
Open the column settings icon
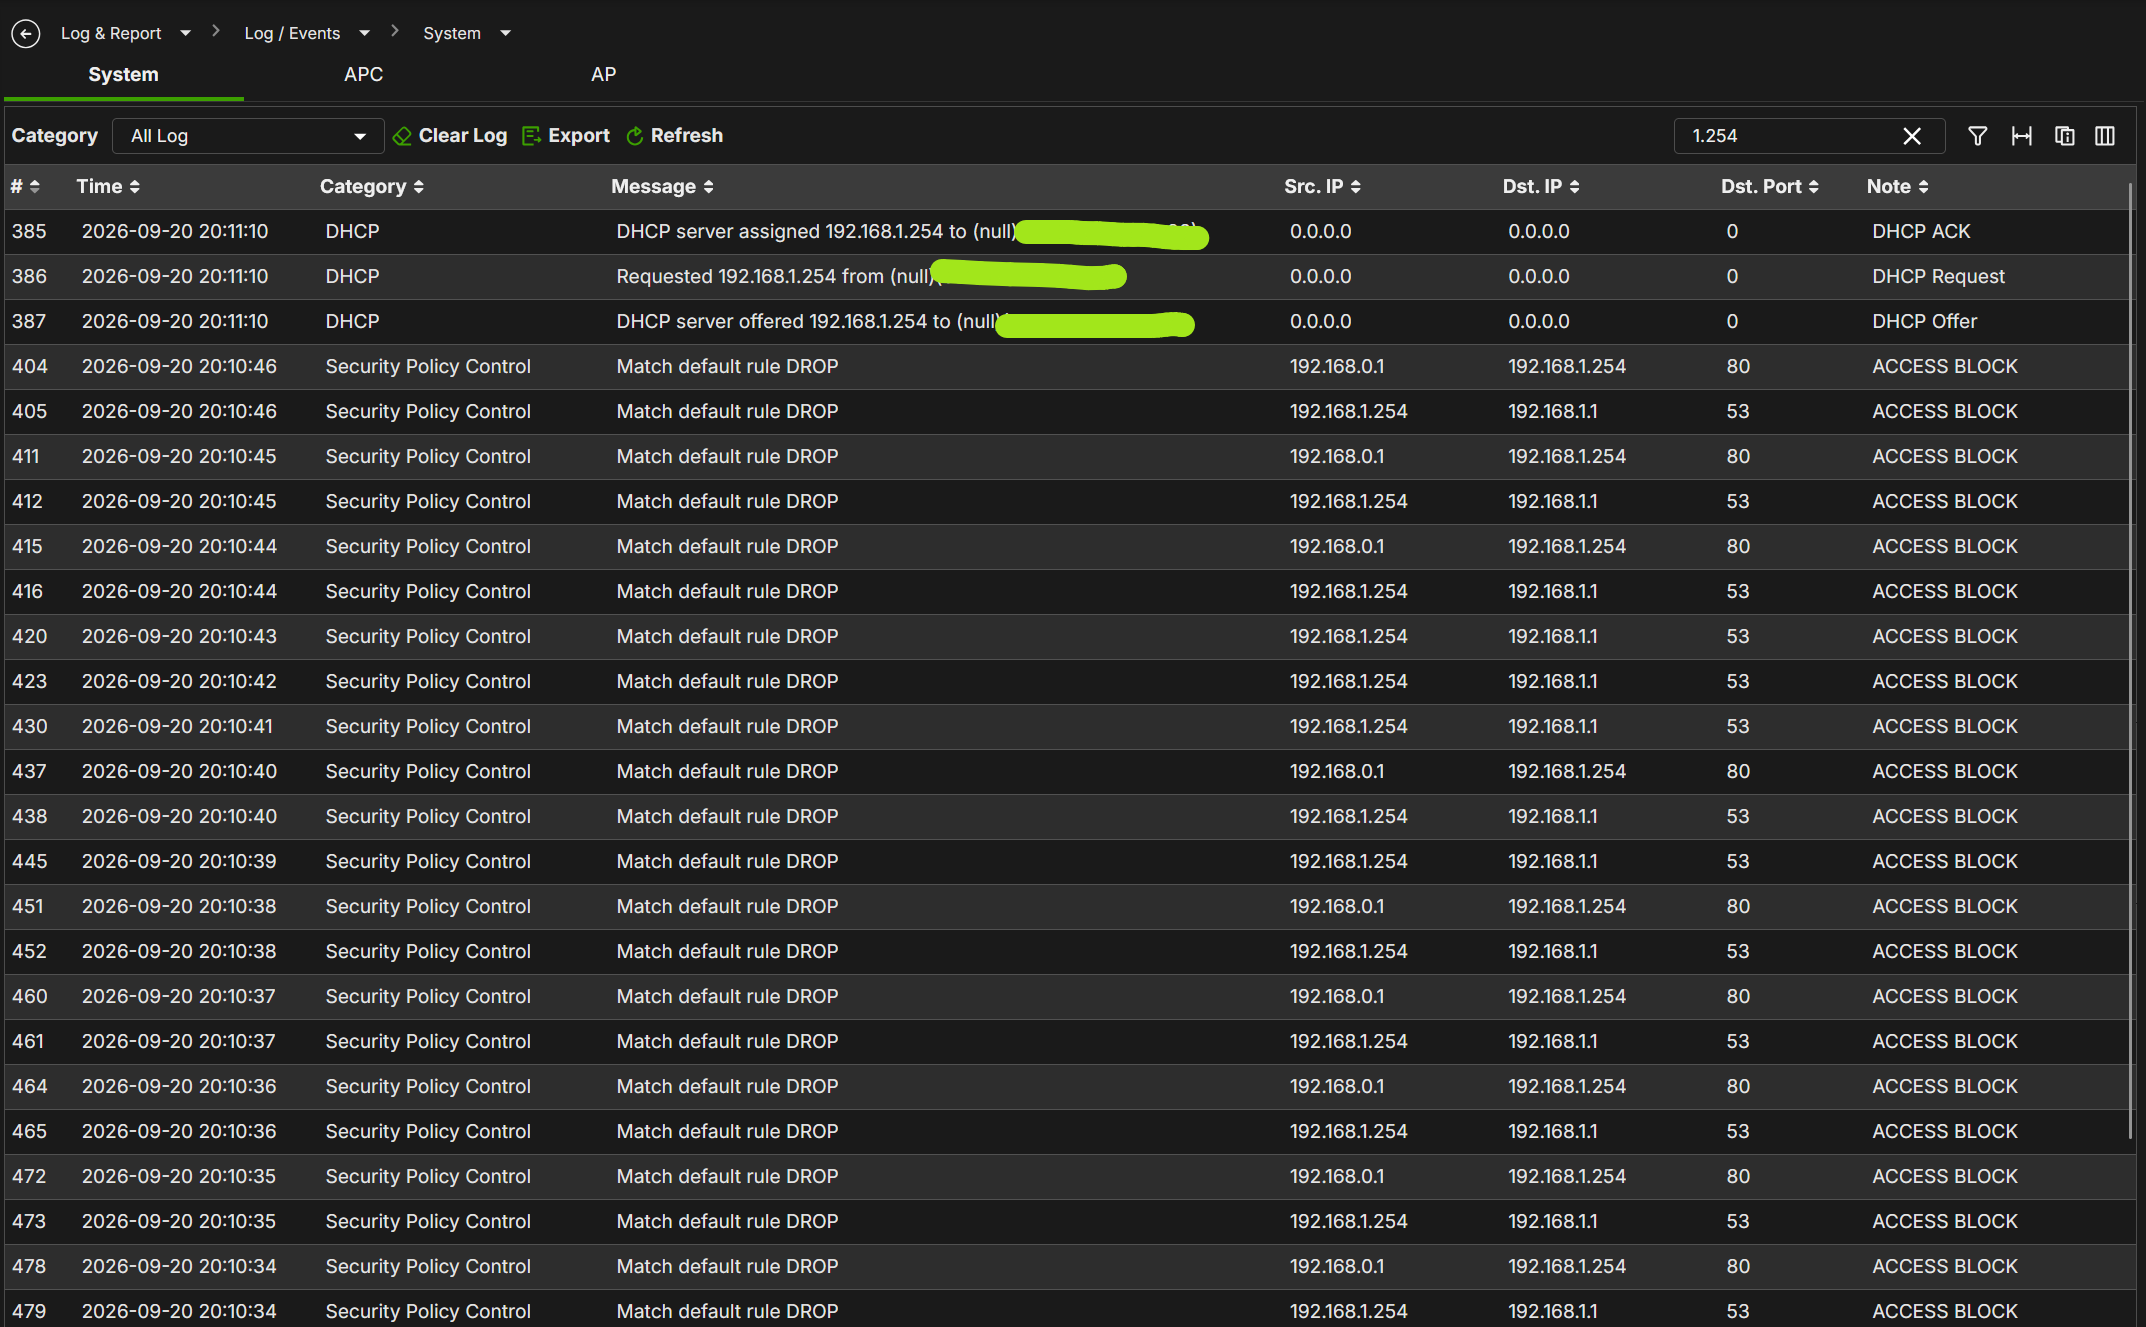(x=2105, y=136)
